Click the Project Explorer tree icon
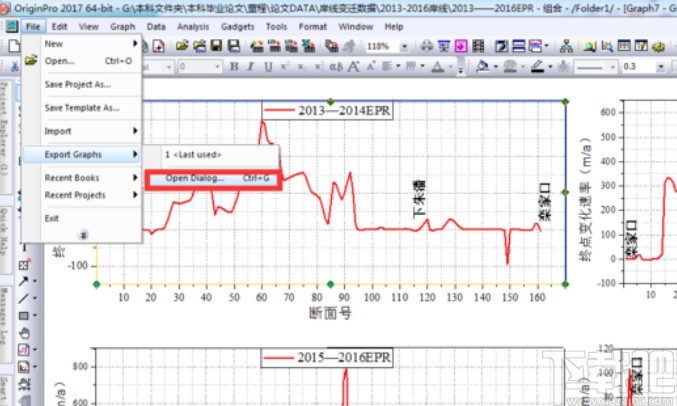 [566, 45]
